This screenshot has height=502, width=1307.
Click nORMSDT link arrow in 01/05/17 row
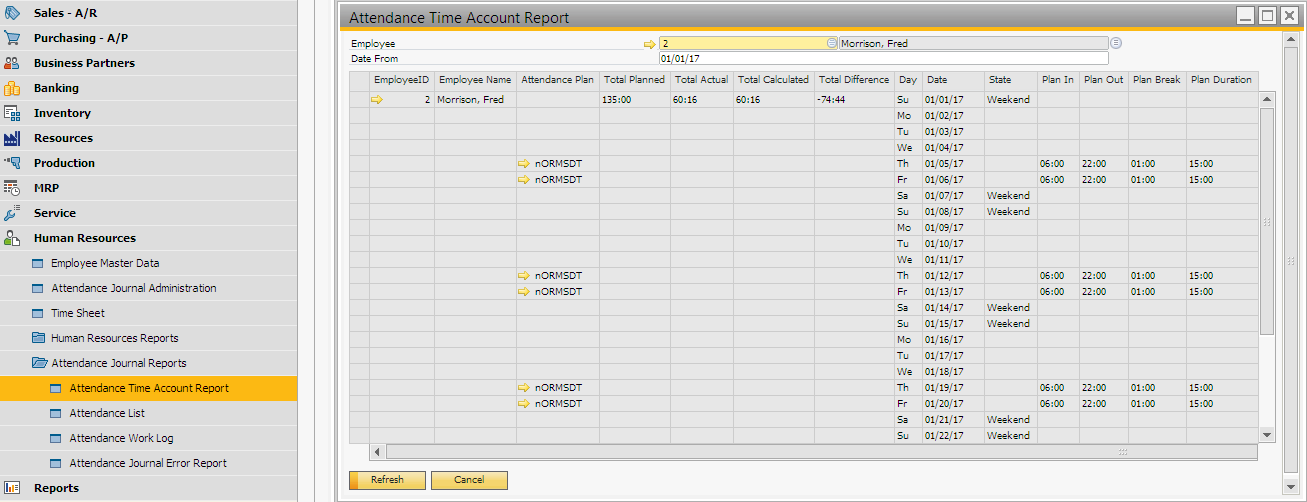(523, 164)
